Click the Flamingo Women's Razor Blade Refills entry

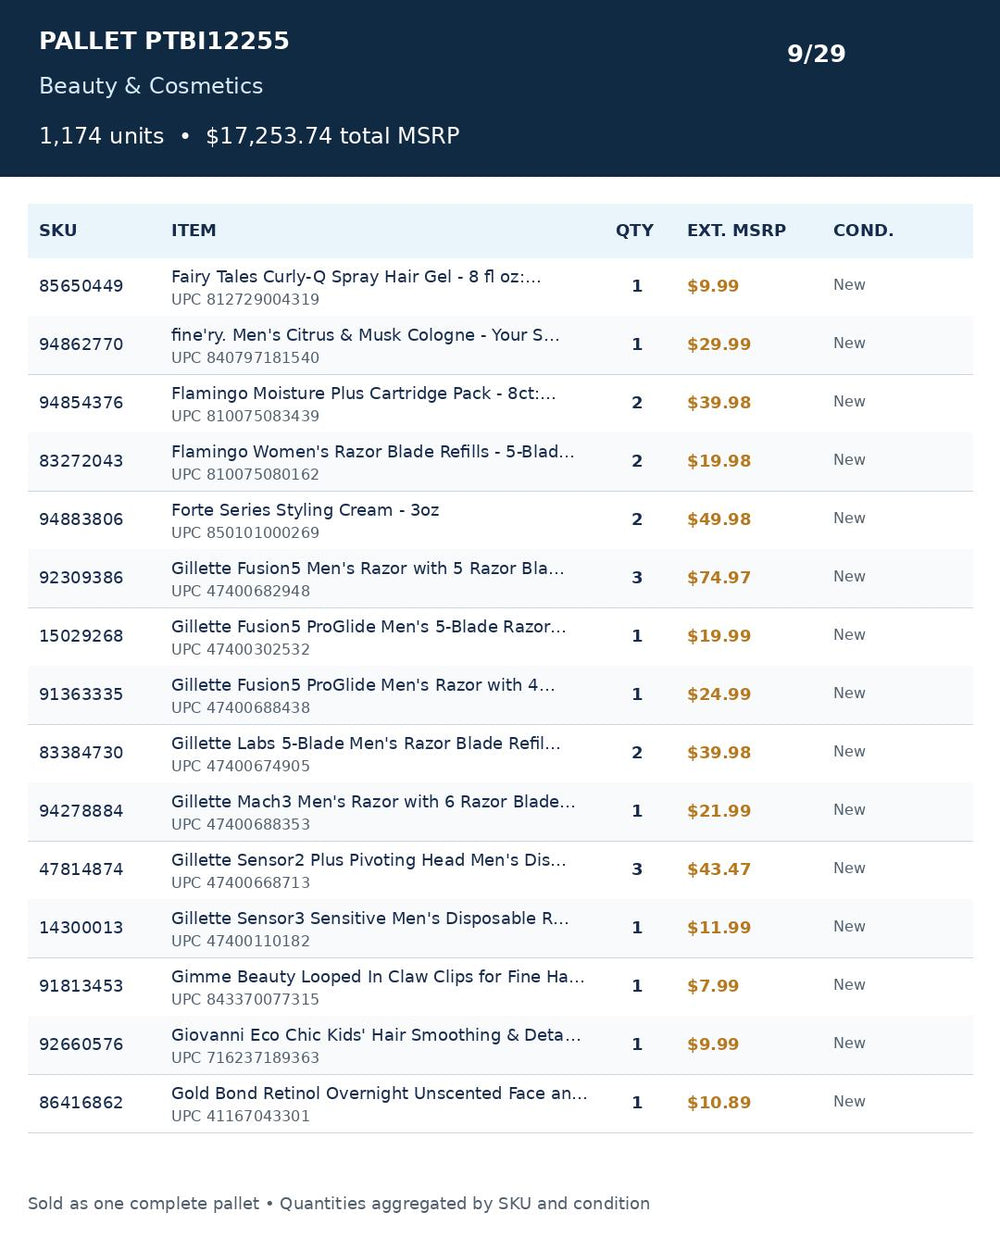point(372,452)
